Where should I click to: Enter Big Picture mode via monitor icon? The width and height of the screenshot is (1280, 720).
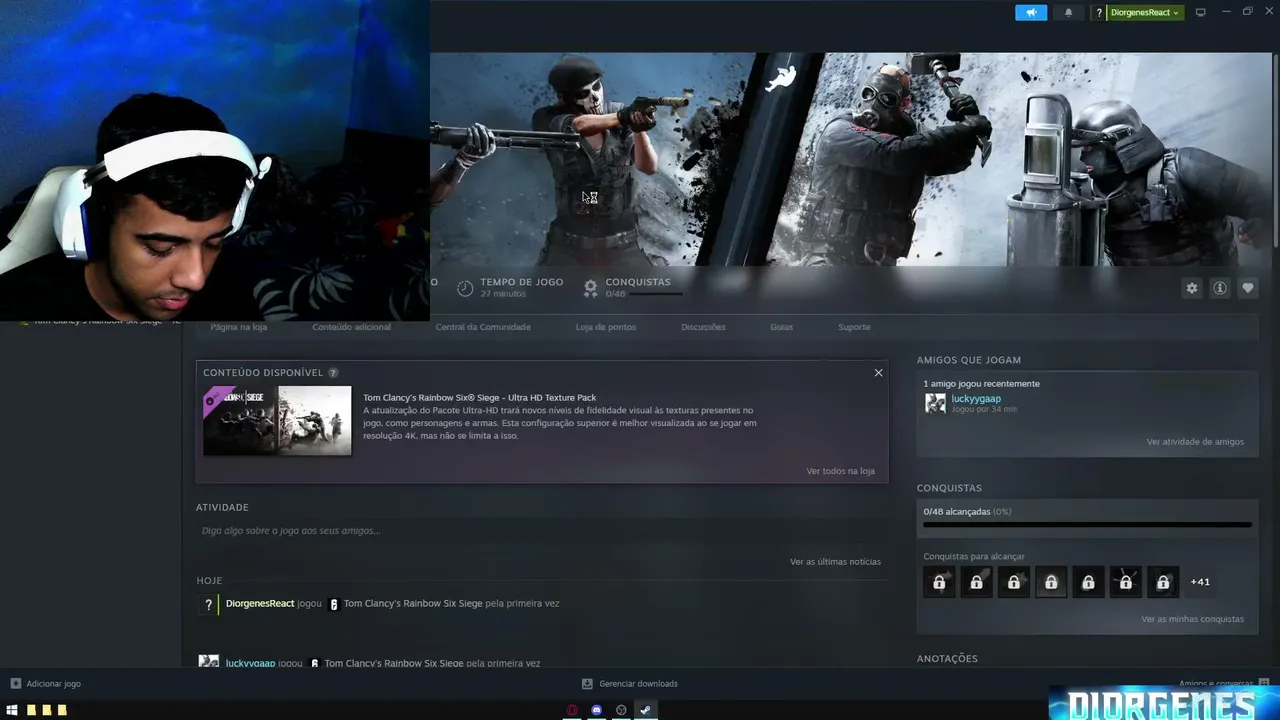tap(1201, 13)
